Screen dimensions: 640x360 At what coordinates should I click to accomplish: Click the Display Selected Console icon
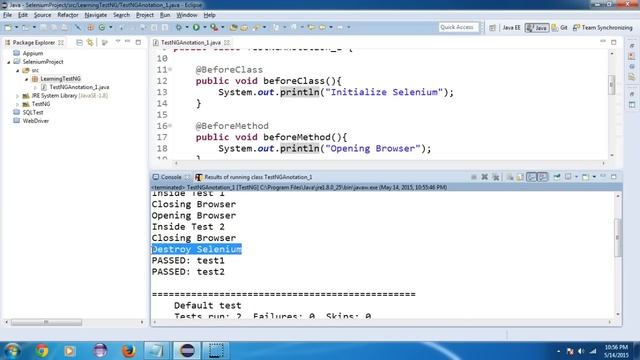[x=568, y=177]
